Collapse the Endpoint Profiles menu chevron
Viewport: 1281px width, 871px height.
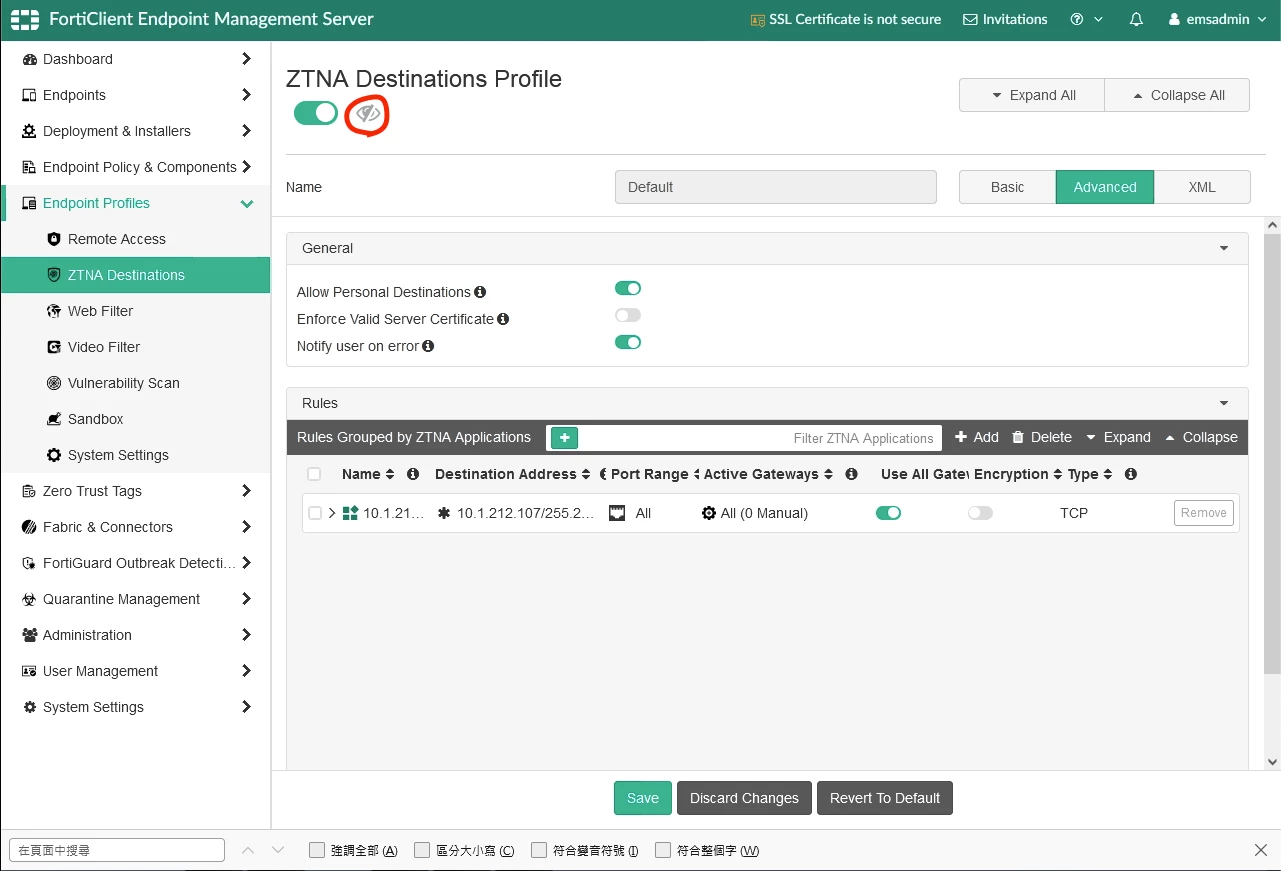pos(247,203)
